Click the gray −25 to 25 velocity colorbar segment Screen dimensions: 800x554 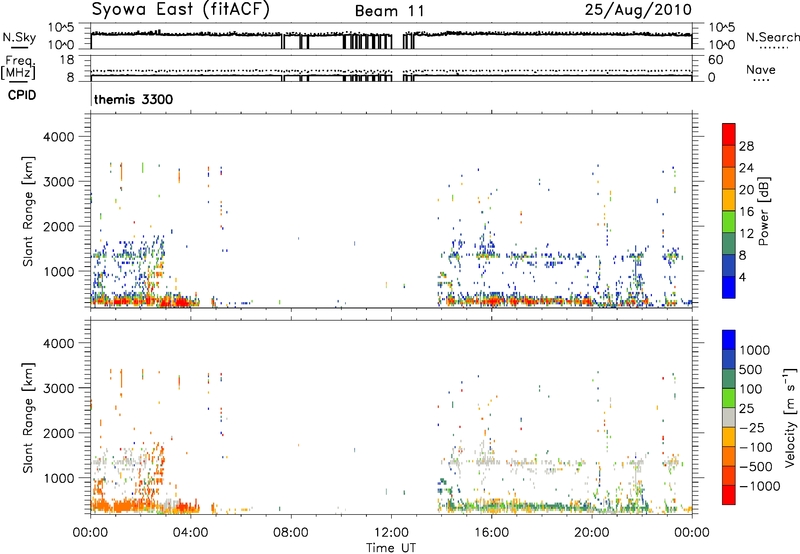click(x=729, y=417)
